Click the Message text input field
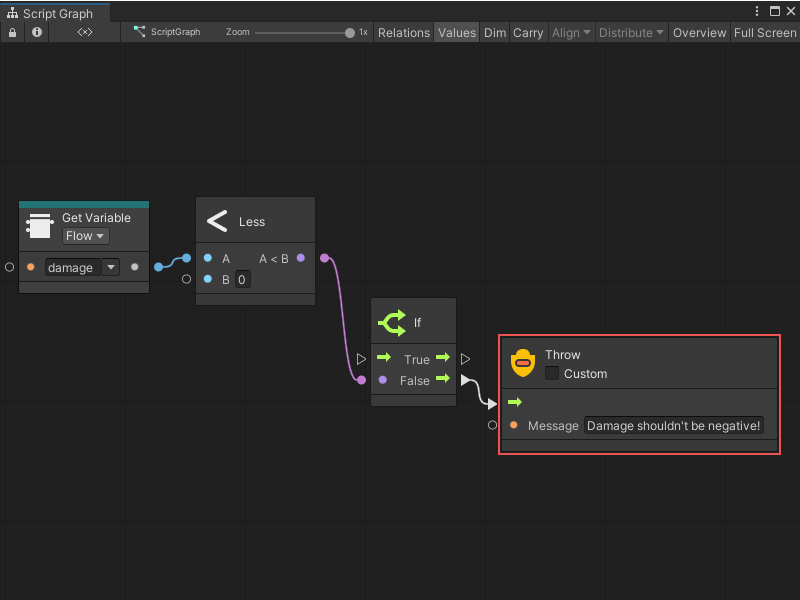The width and height of the screenshot is (800, 600). point(674,425)
